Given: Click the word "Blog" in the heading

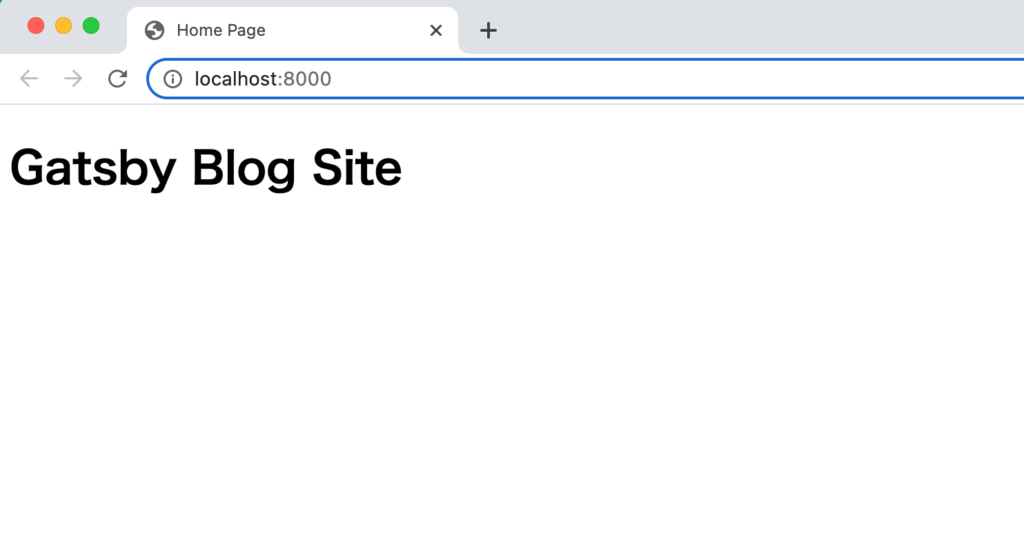Looking at the screenshot, I should point(245,168).
